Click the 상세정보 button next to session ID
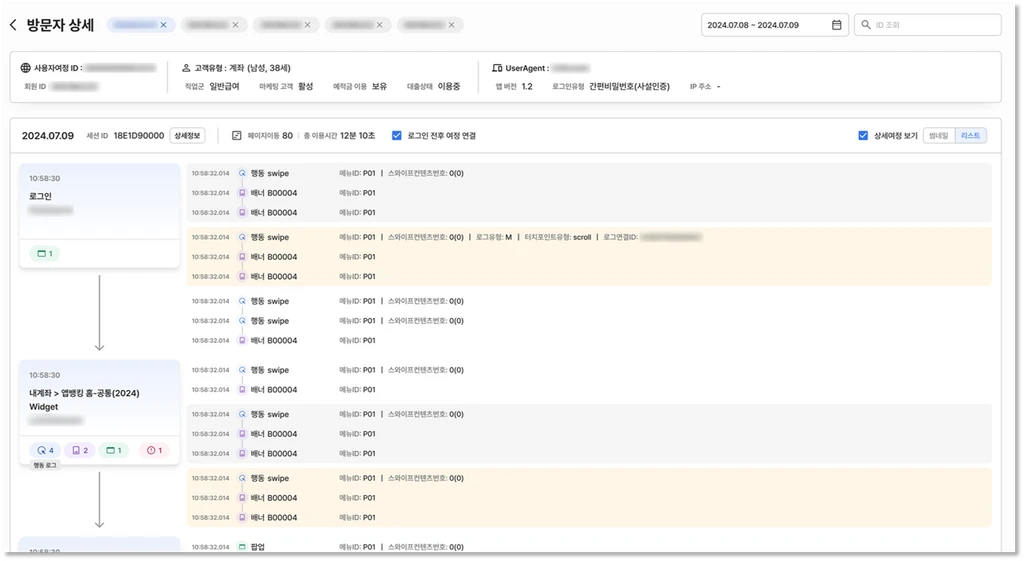Image resolution: width=1024 pixels, height=561 pixels. coord(187,135)
